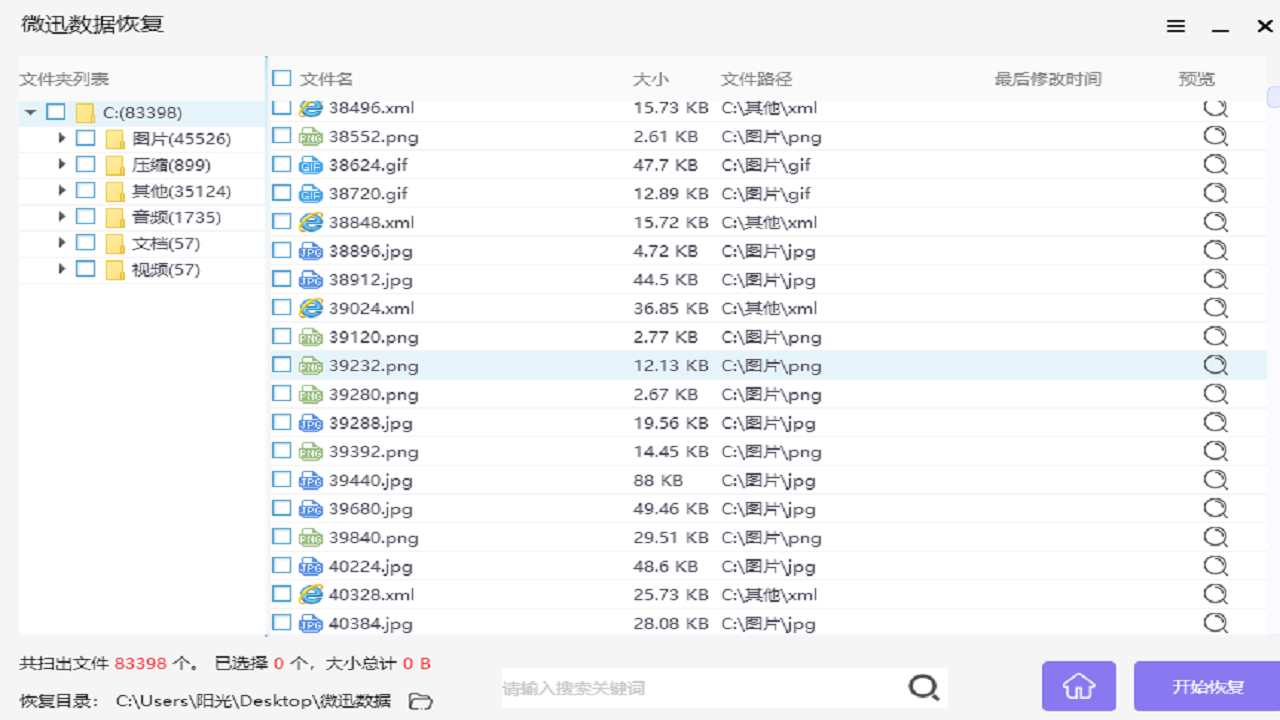The height and width of the screenshot is (720, 1280).
Task: Preview the file 39440.jpg
Action: pyautogui.click(x=1214, y=480)
